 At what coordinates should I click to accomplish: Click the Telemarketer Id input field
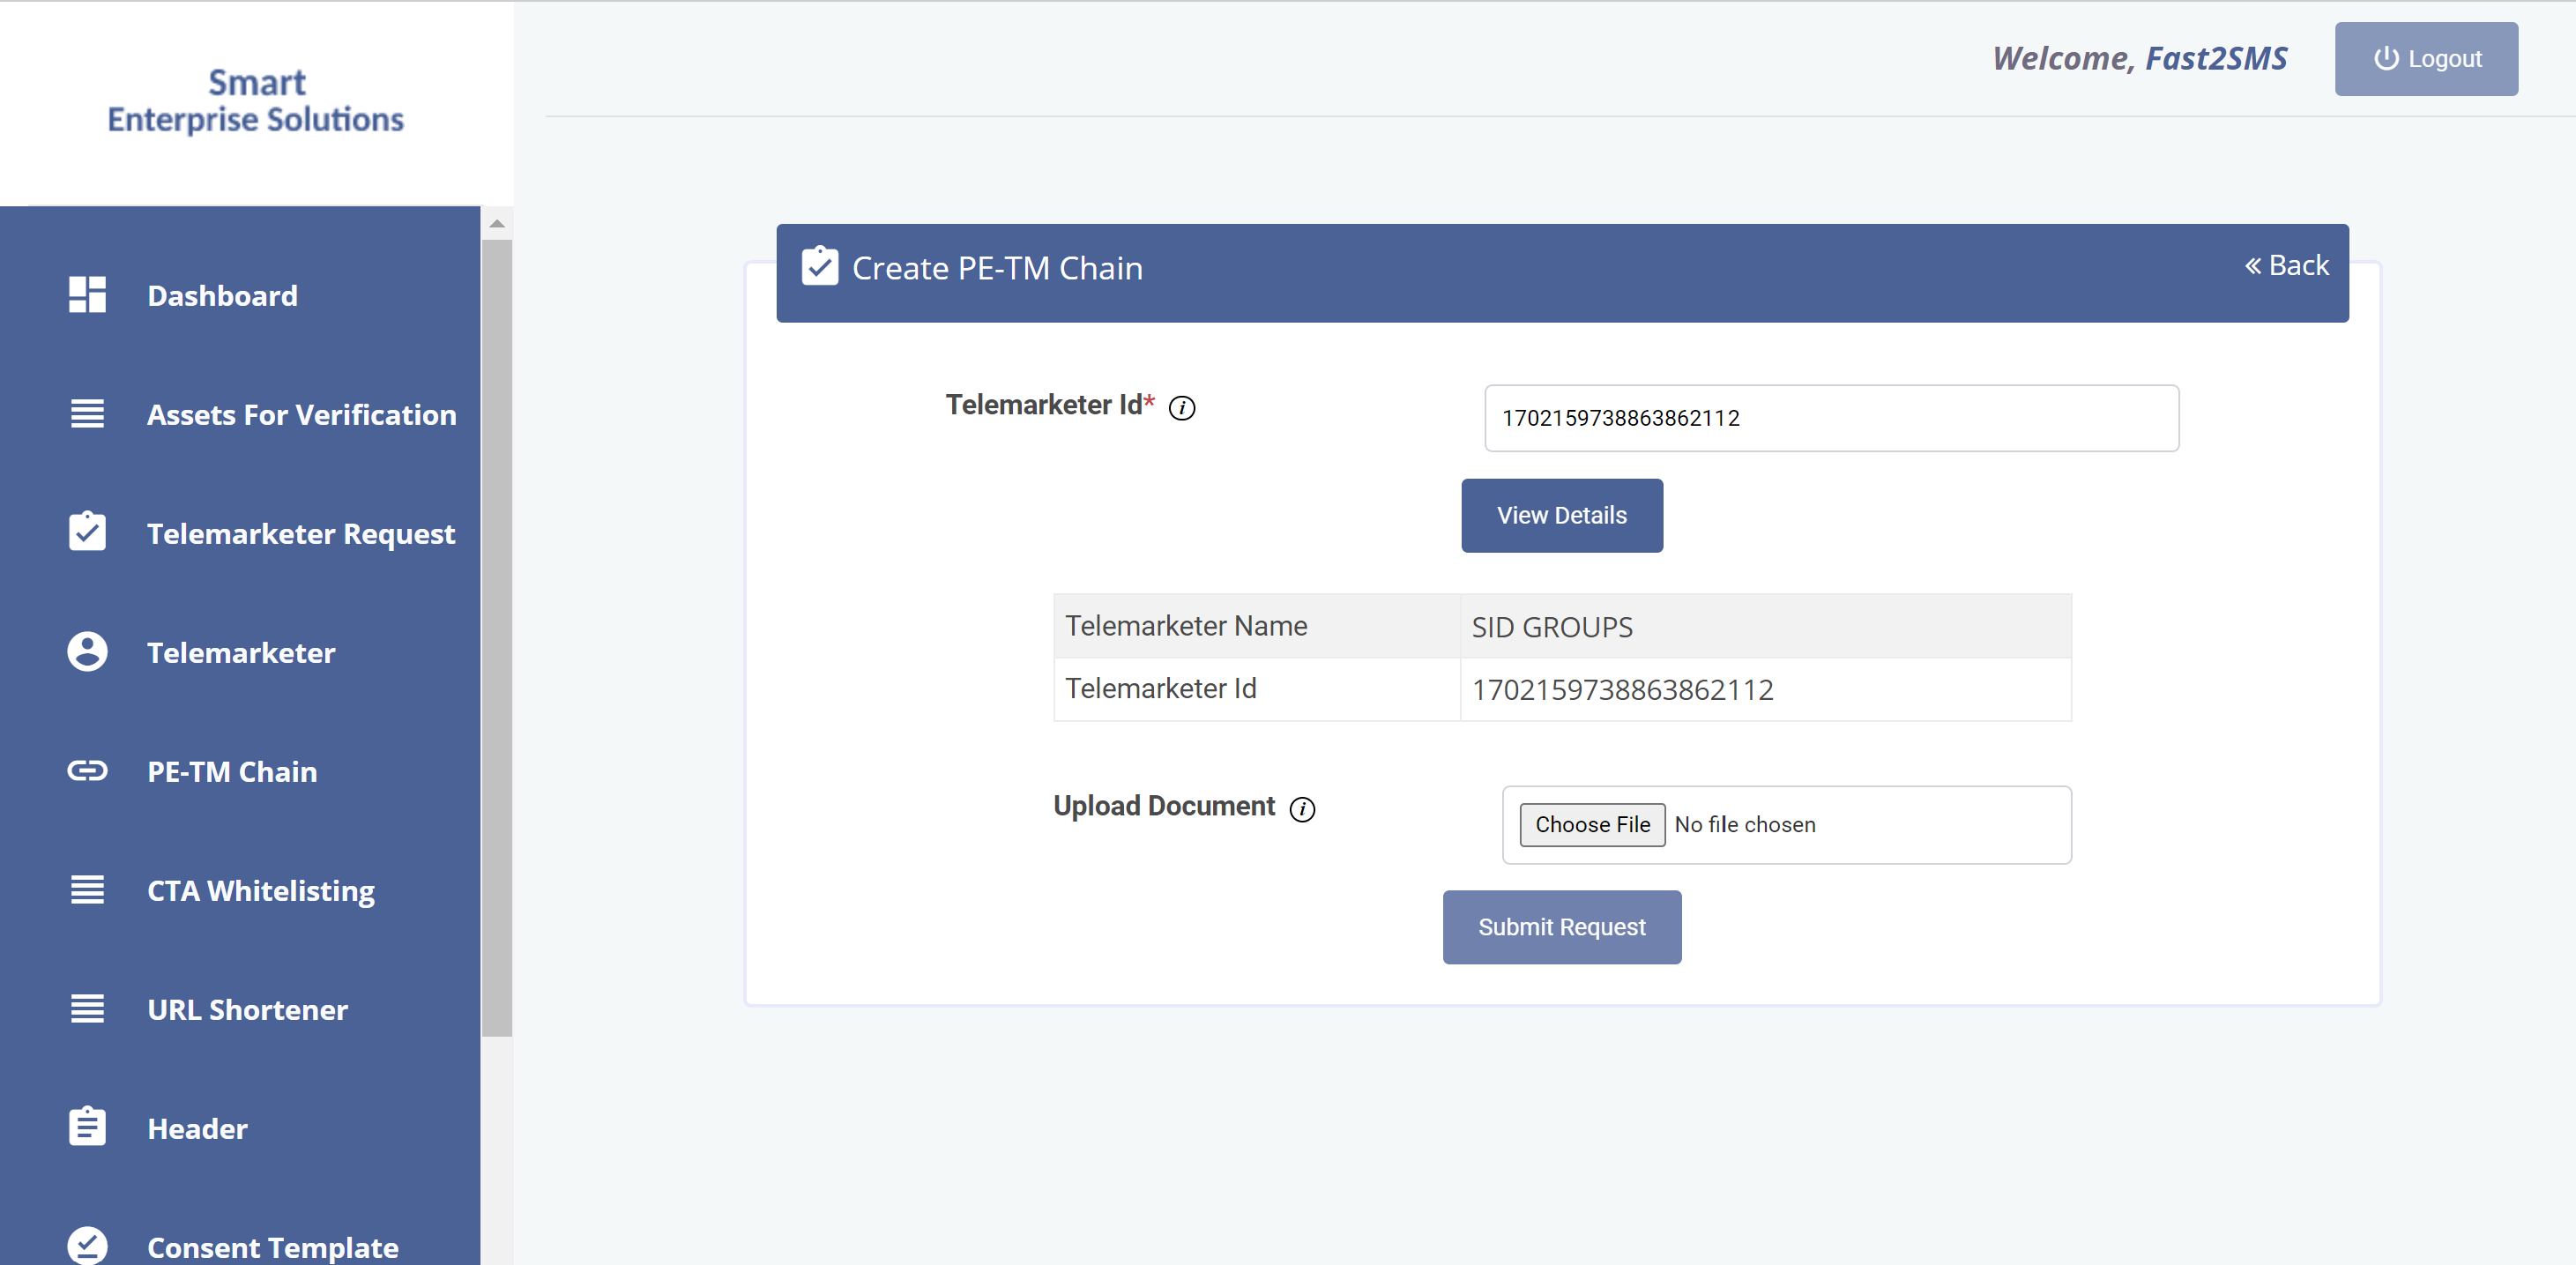click(x=1831, y=418)
